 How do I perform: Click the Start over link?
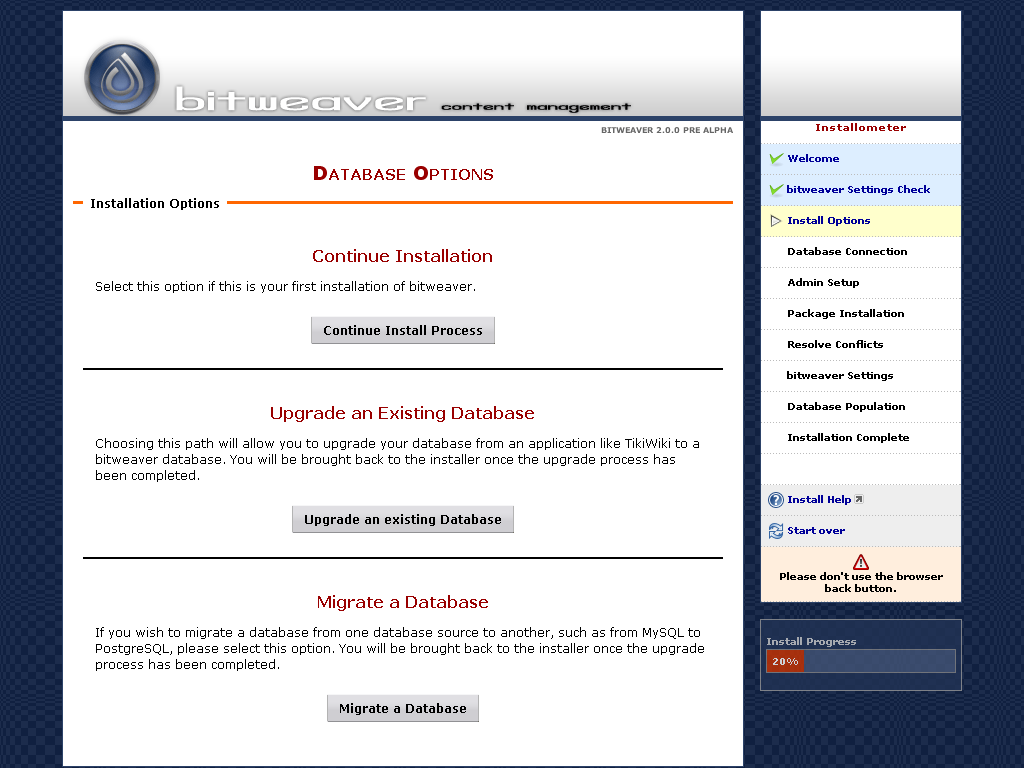pos(816,531)
